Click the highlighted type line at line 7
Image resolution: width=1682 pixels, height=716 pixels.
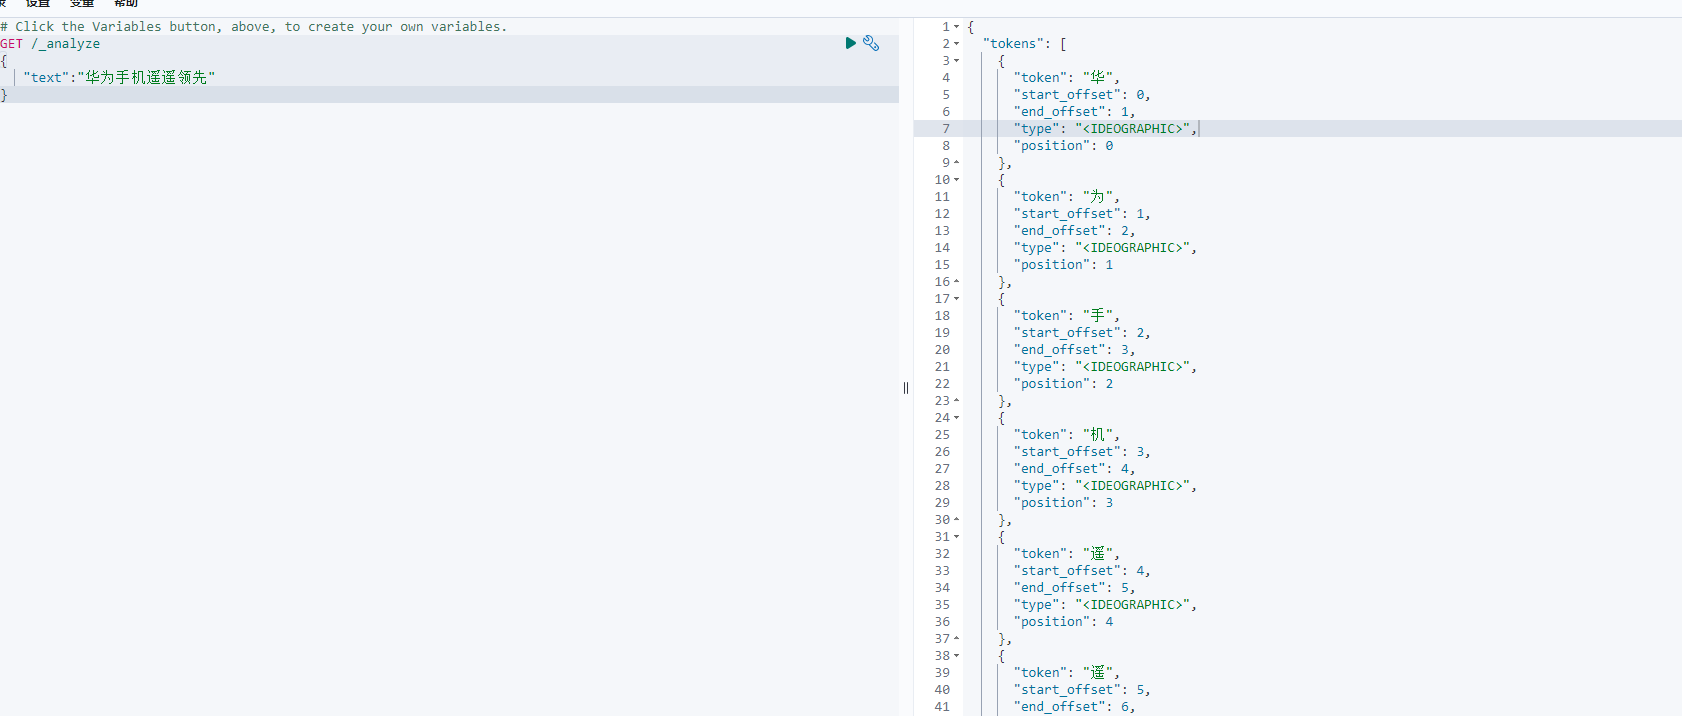pyautogui.click(x=1105, y=129)
